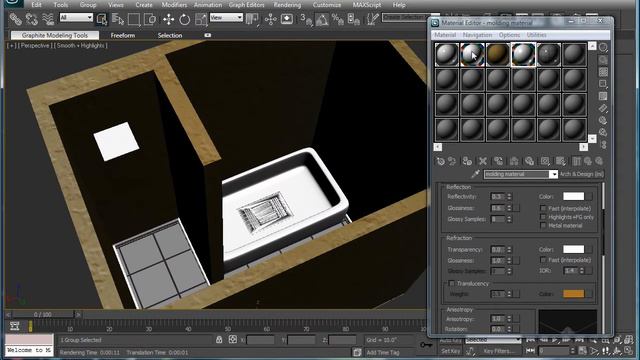Screen dimensions: 640x360
Task: Select the Link tool in main toolbar
Action: [15, 19]
